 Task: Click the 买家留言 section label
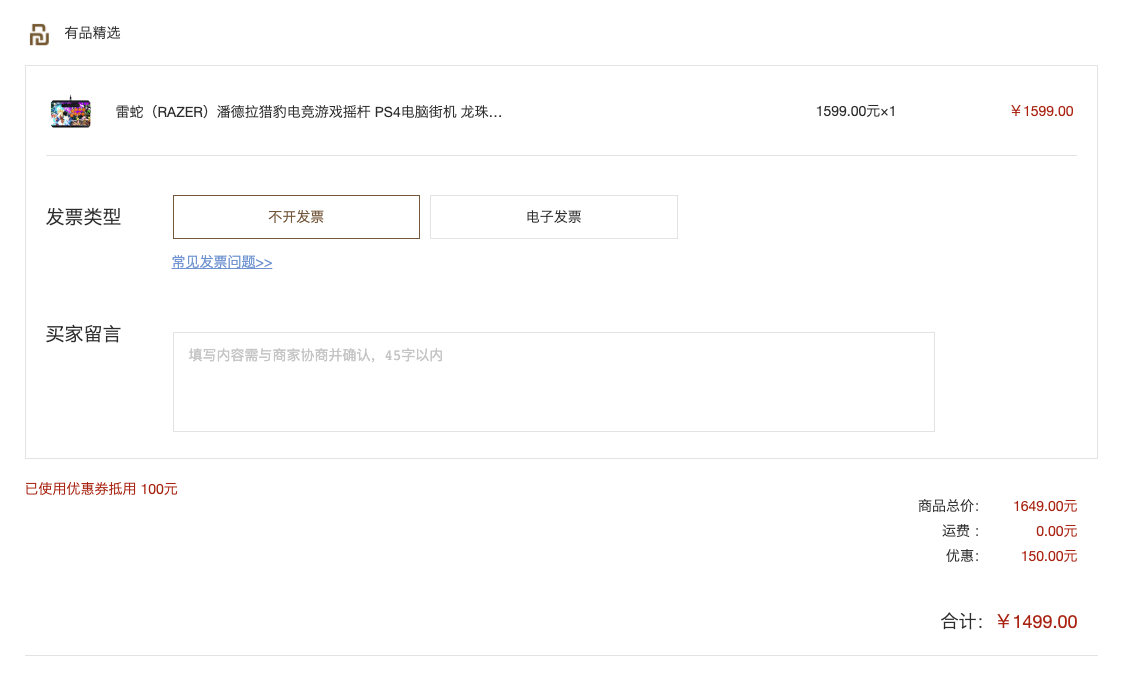click(83, 334)
